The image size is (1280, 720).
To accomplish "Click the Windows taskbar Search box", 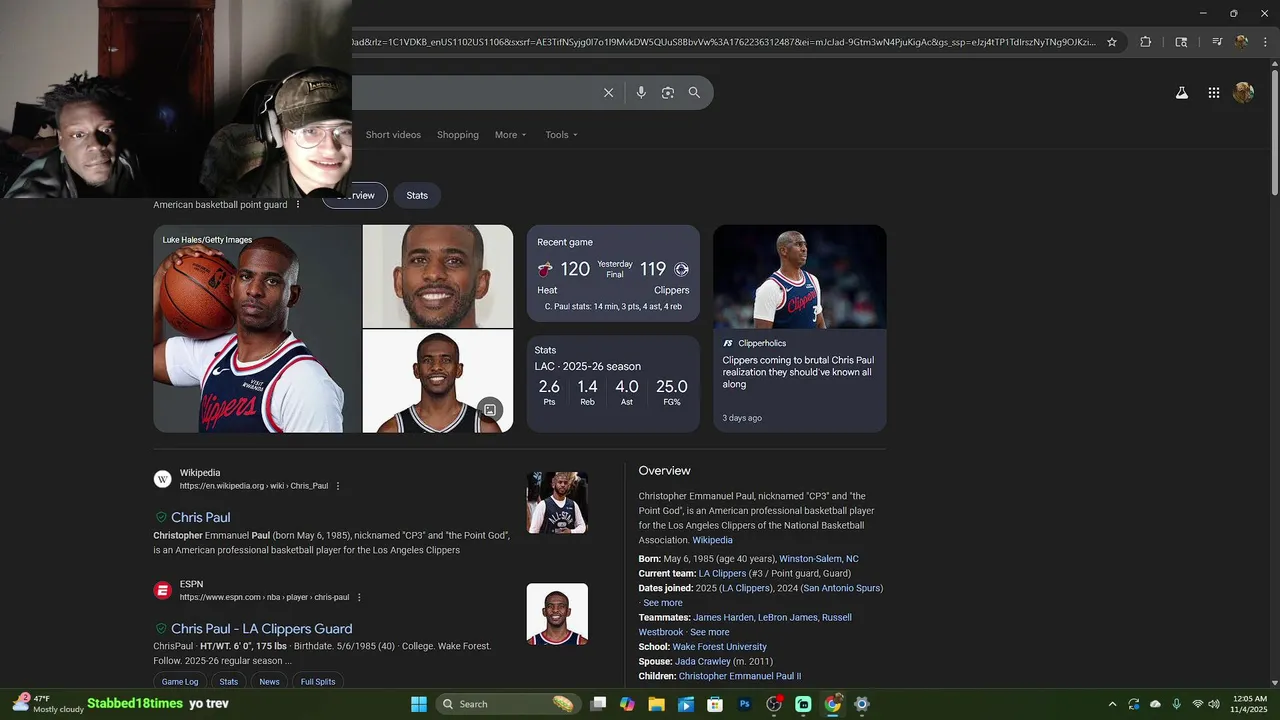I will click(x=509, y=704).
